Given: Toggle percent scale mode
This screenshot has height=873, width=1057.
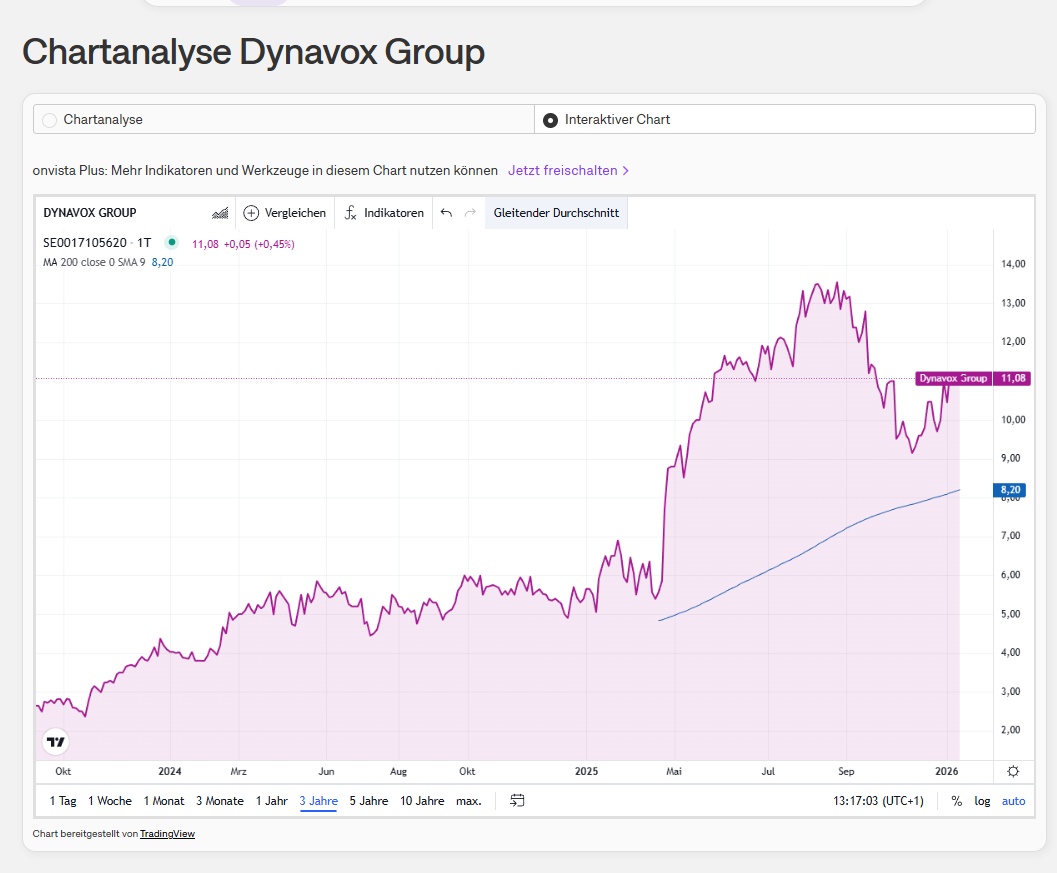Looking at the screenshot, I should (956, 801).
